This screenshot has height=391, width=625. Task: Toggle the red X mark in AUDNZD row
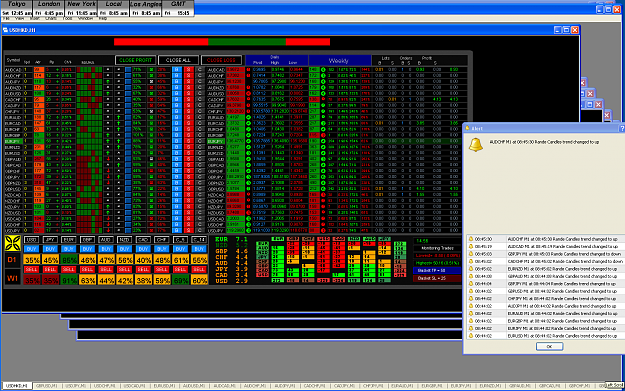click(x=151, y=88)
